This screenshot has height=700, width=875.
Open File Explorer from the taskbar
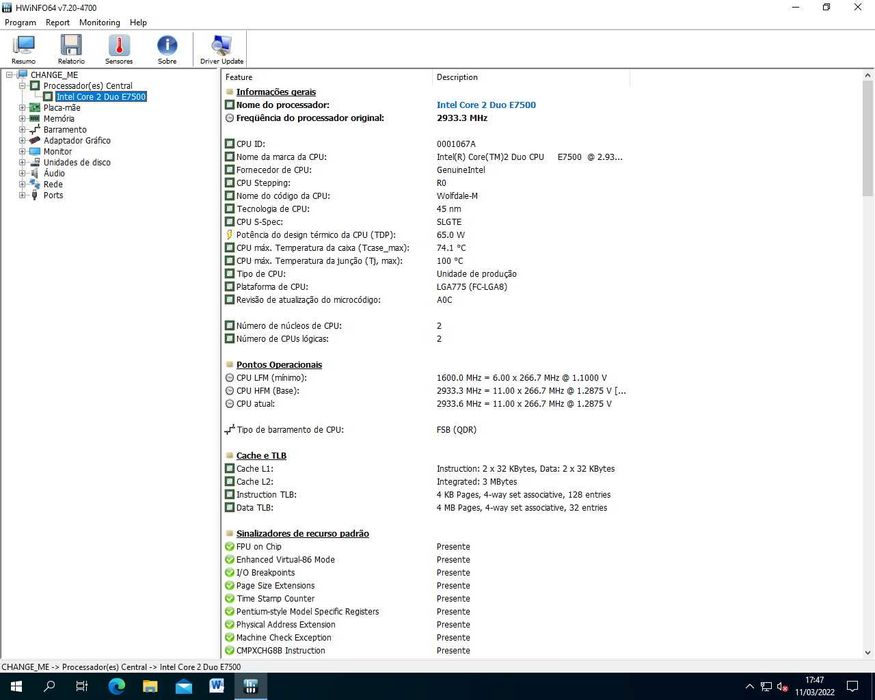(150, 686)
